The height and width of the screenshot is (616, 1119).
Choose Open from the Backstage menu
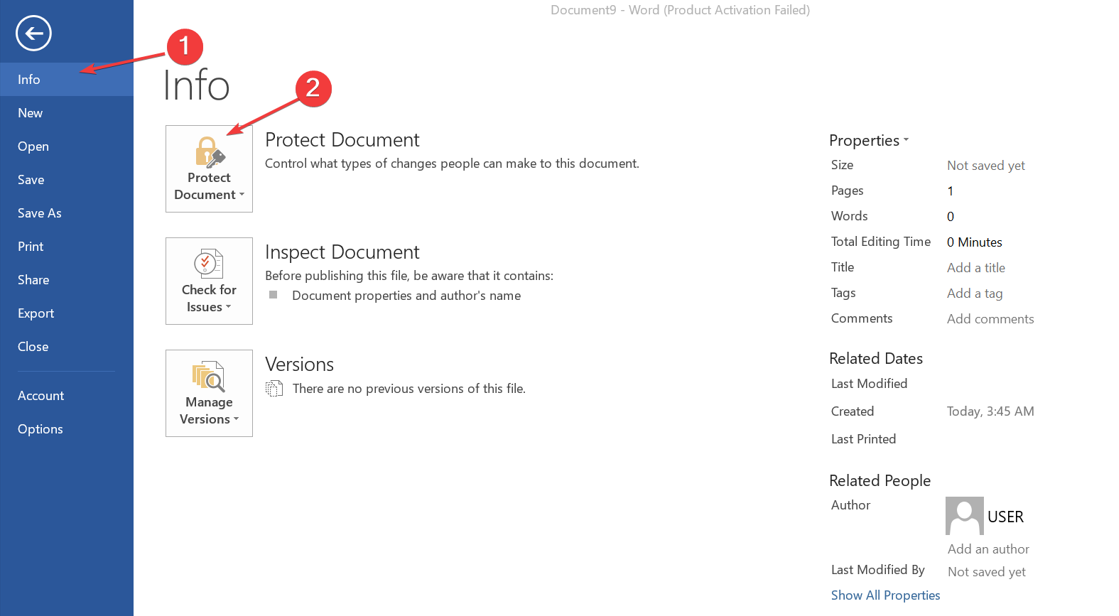point(66,146)
